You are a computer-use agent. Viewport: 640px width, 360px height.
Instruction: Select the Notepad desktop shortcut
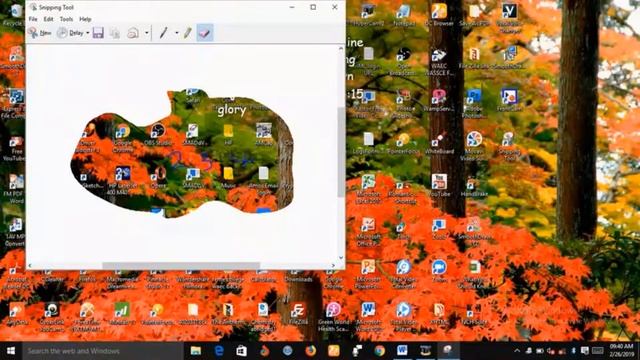tap(404, 15)
